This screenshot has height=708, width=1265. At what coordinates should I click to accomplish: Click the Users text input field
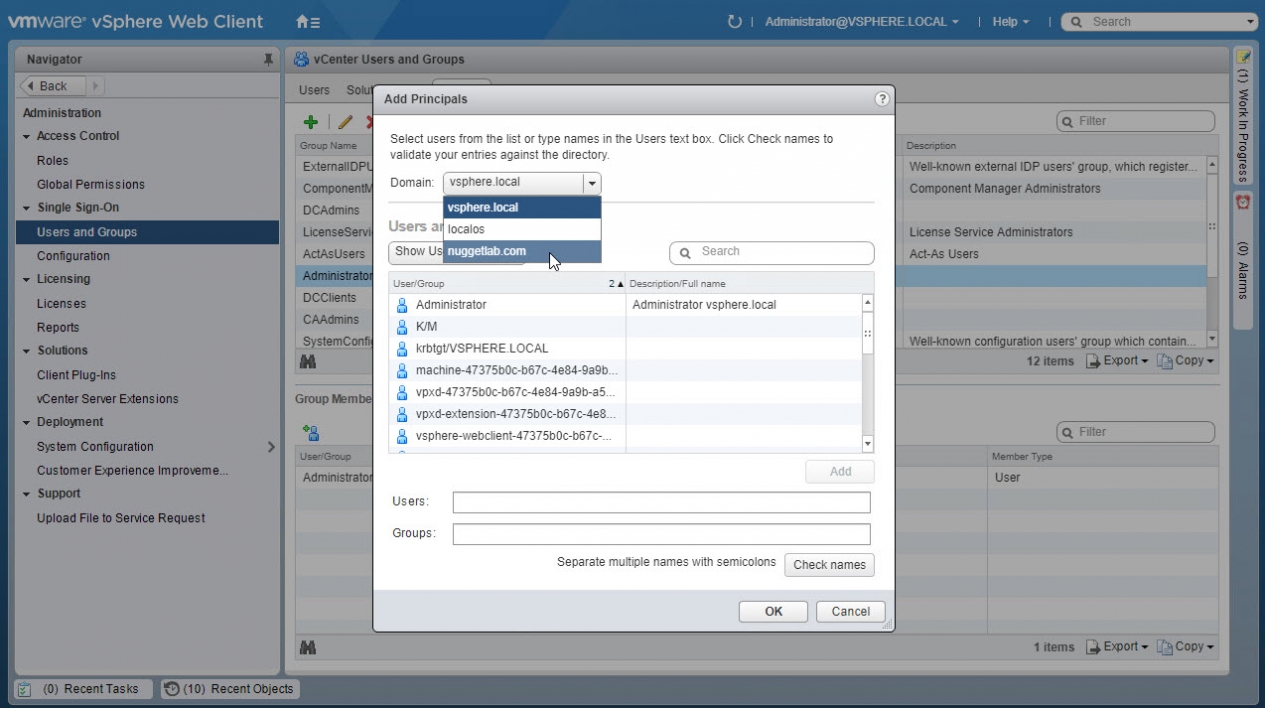tap(661, 502)
